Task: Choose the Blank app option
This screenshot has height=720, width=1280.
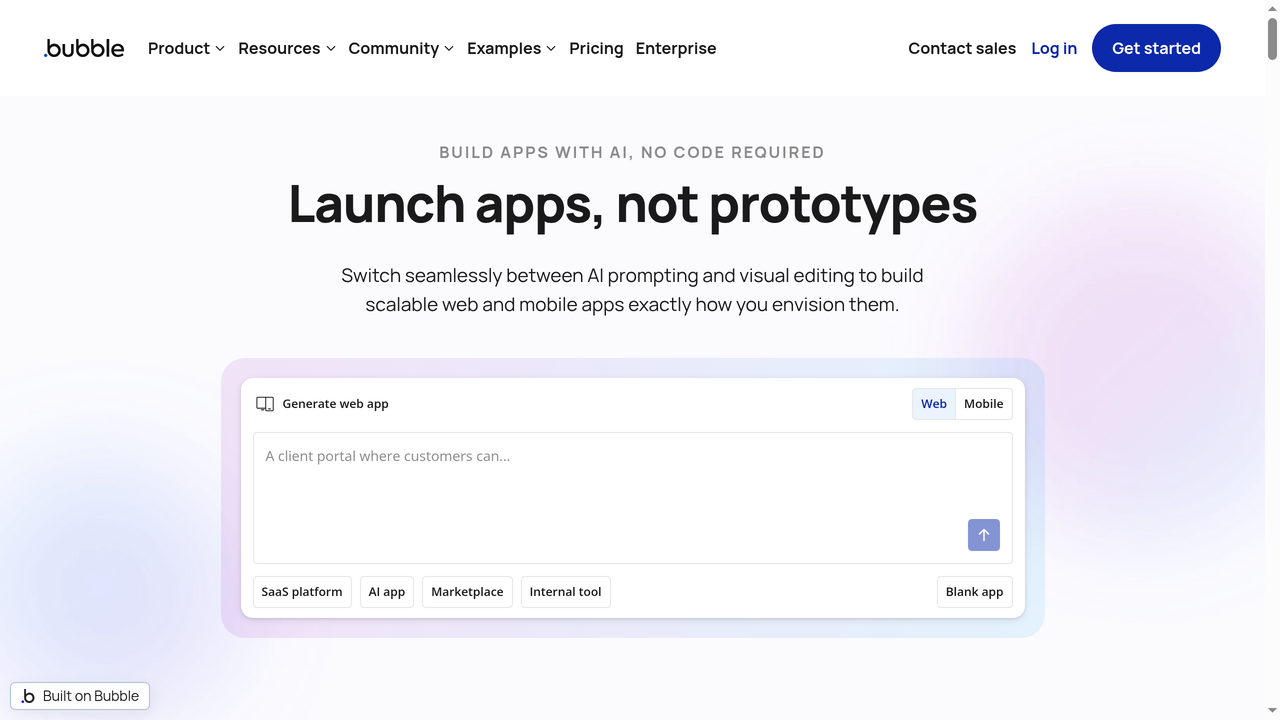Action: point(974,591)
